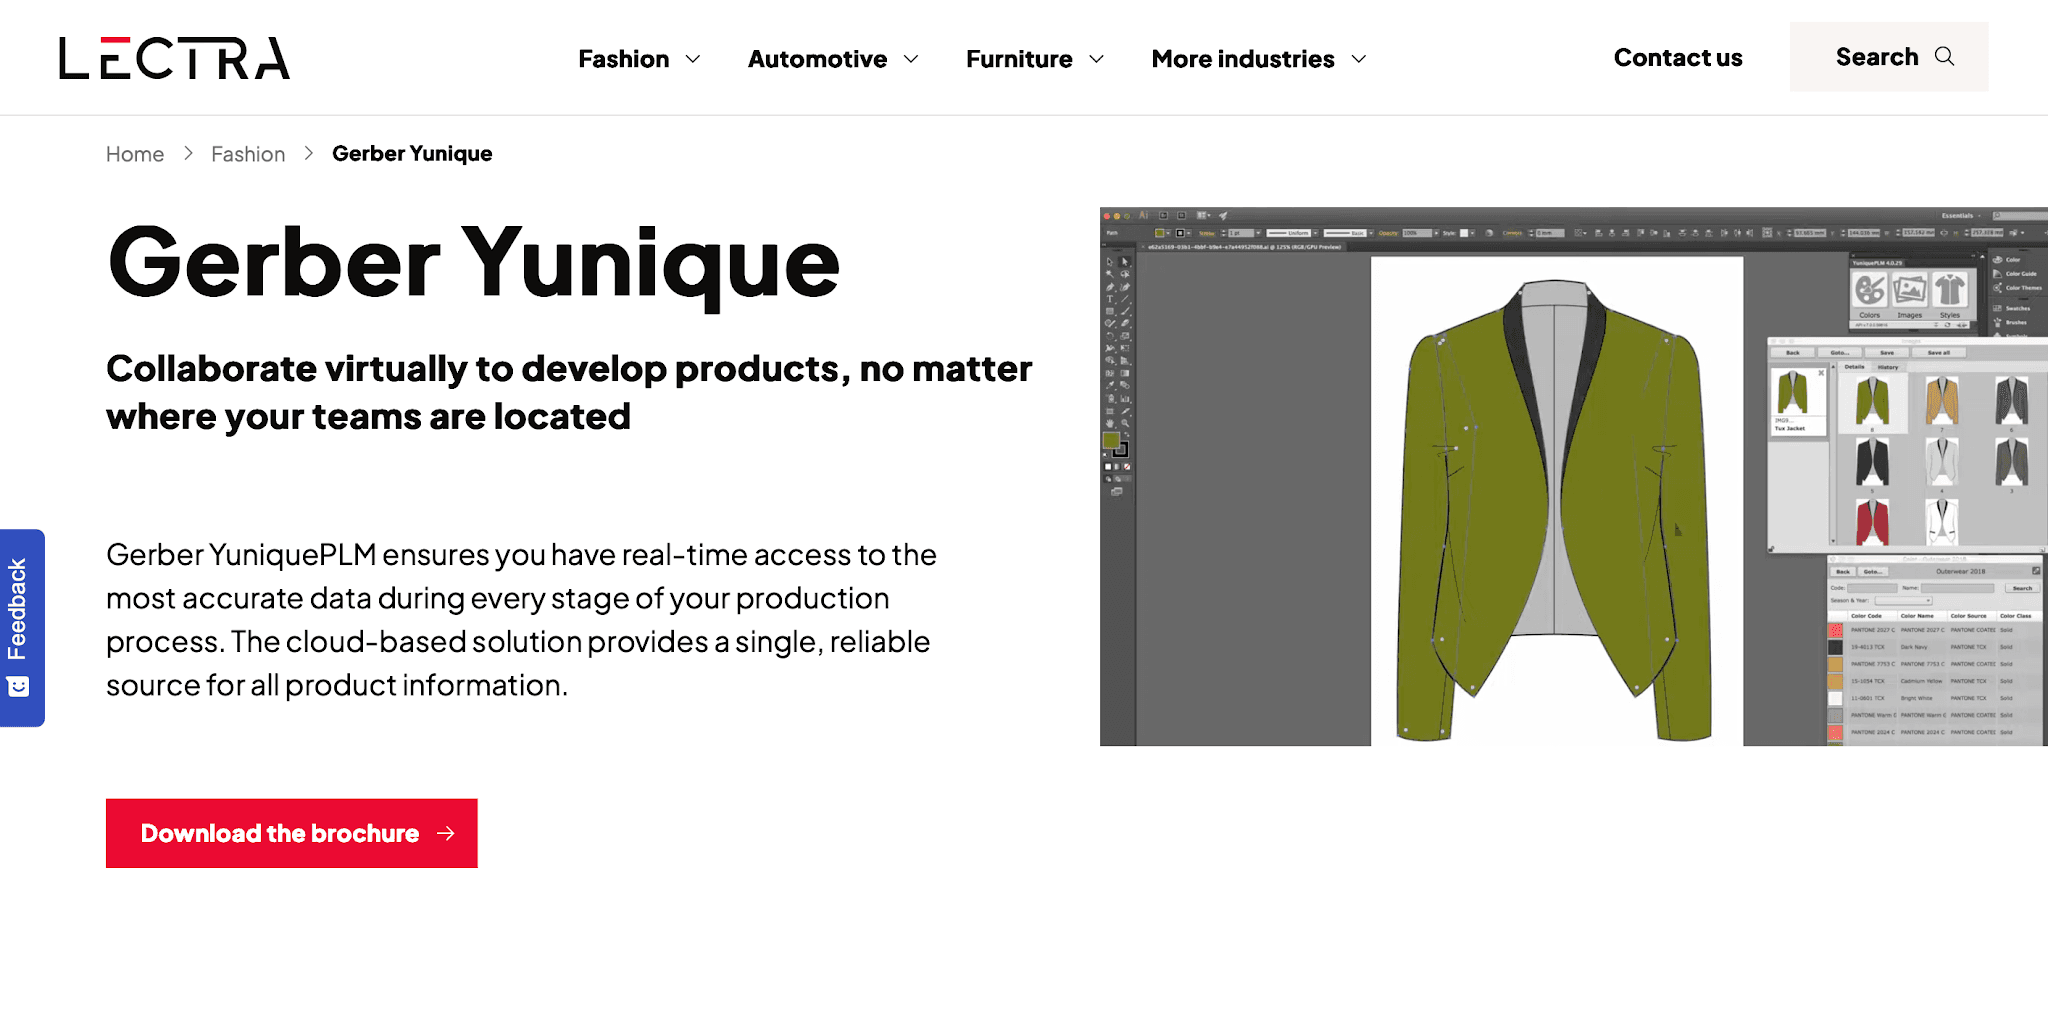
Task: Navigate to Home breadcrumb
Action: coord(135,154)
